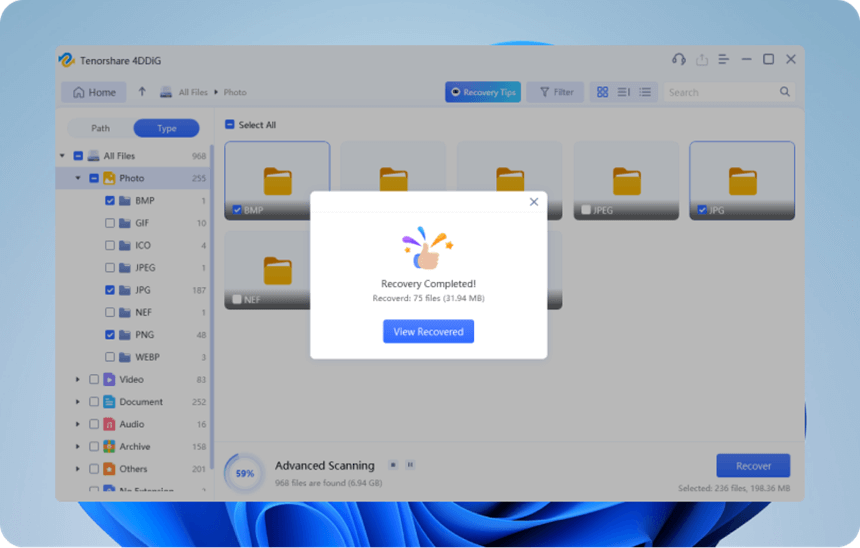Uncheck the PNG file type checkbox

[x=110, y=335]
